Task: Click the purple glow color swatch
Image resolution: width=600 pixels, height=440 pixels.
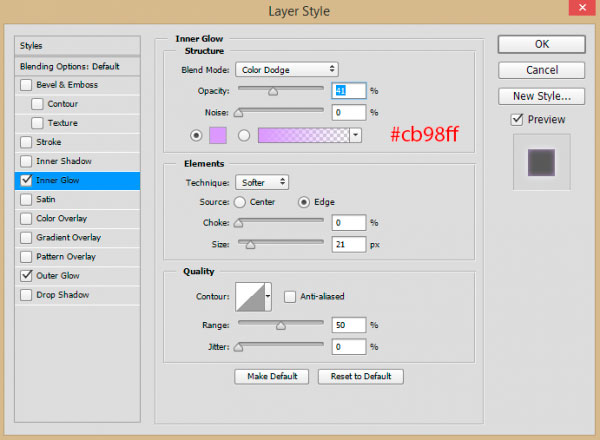Action: 218,135
